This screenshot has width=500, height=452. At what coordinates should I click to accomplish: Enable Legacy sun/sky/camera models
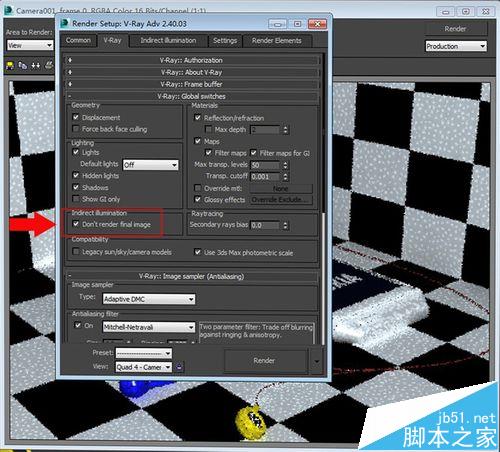[76, 252]
